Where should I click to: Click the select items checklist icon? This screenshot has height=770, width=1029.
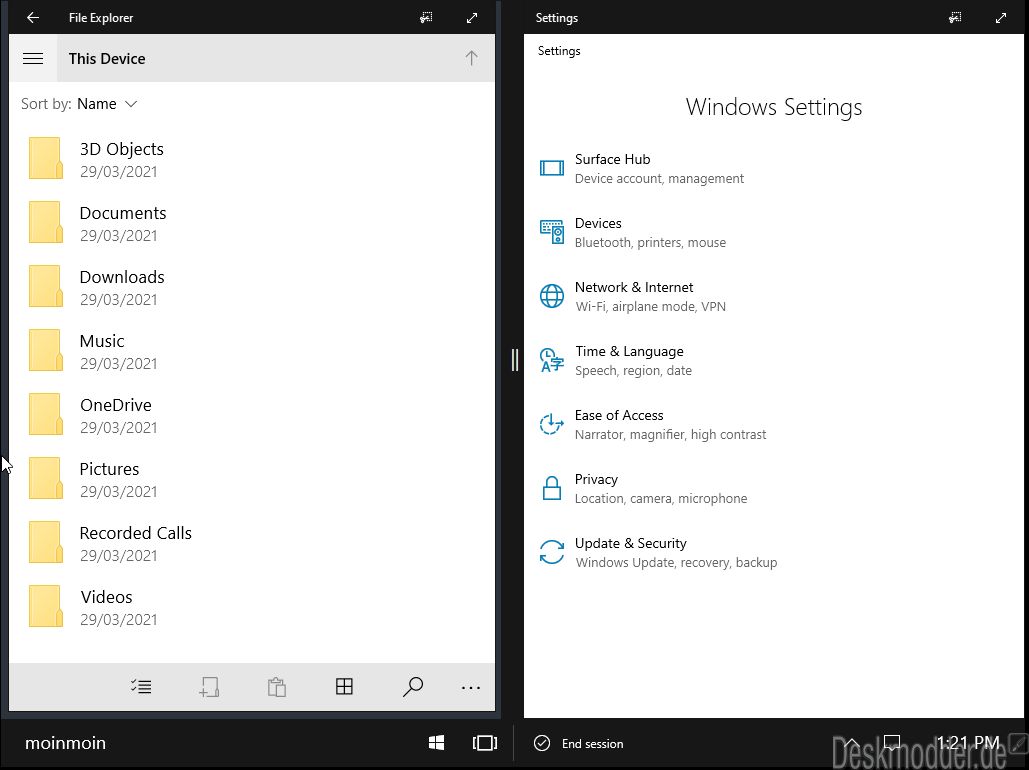click(x=141, y=687)
